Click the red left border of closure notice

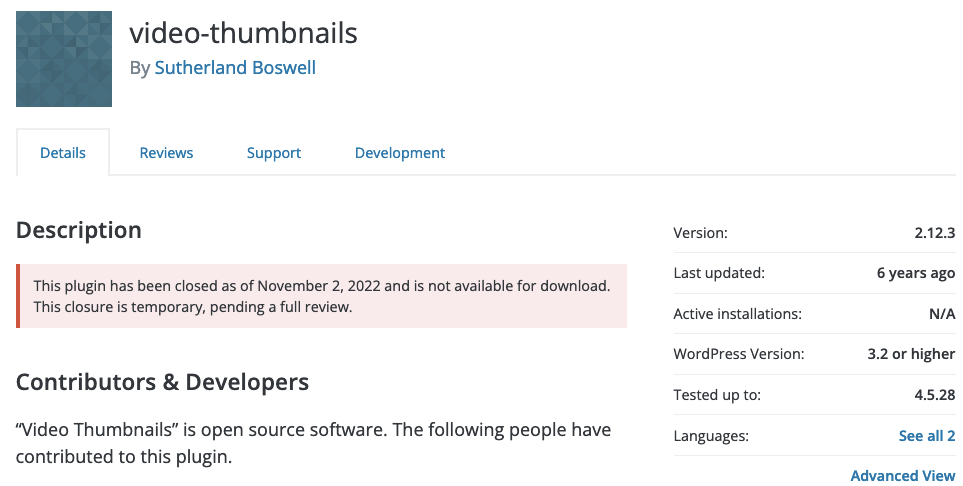[18, 296]
